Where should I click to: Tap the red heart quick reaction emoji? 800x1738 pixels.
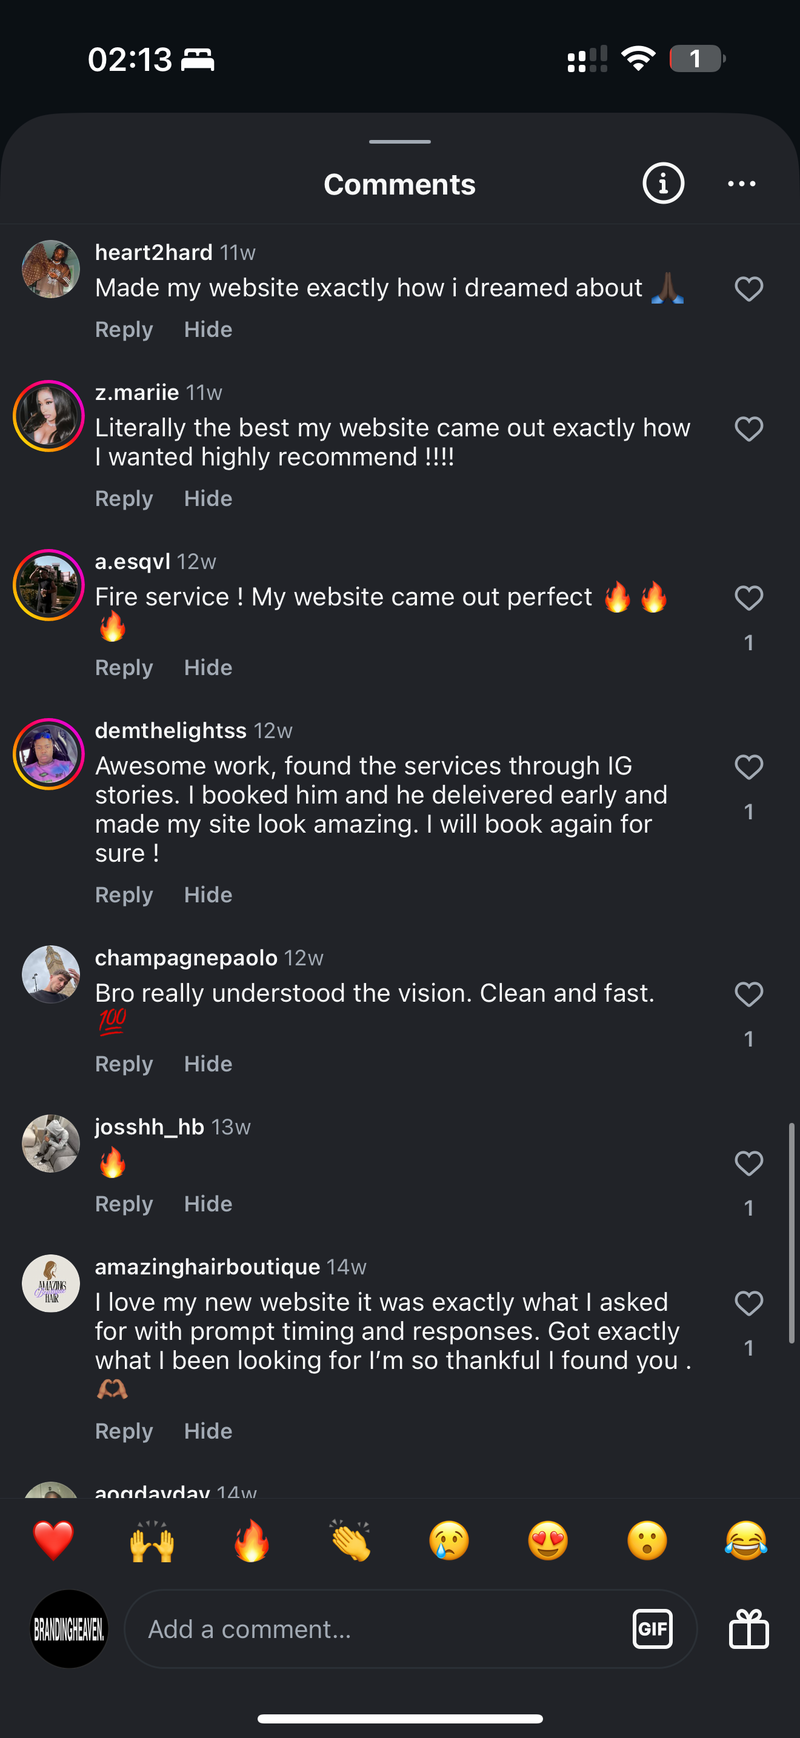pyautogui.click(x=53, y=1541)
